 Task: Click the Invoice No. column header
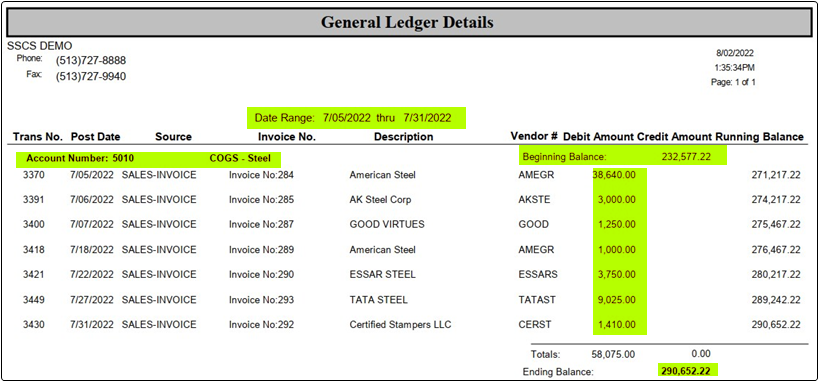point(287,137)
